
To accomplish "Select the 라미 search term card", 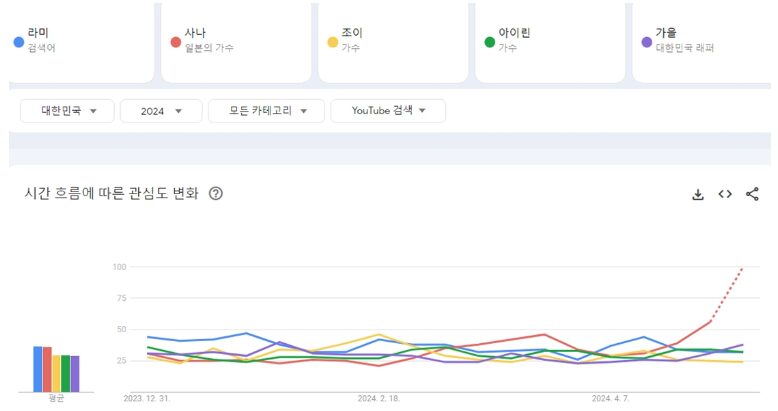I will click(80, 40).
